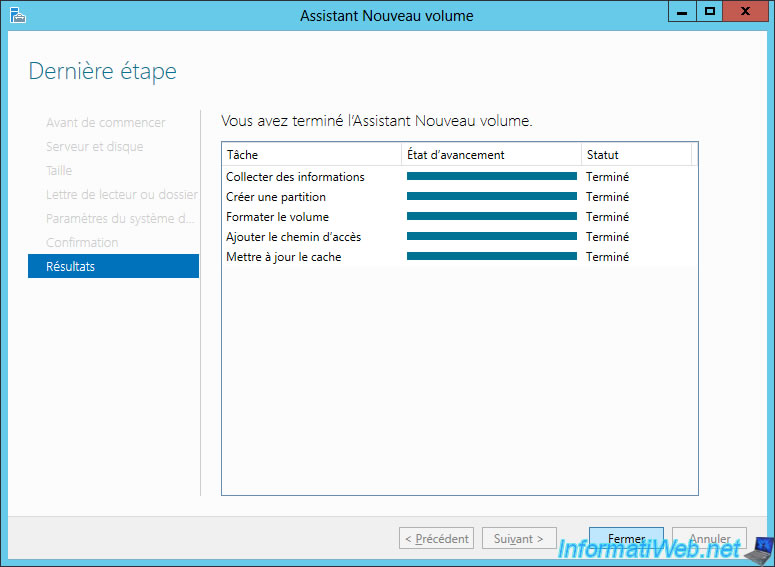
Task: Click the État d'avancement column header
Action: pos(491,154)
